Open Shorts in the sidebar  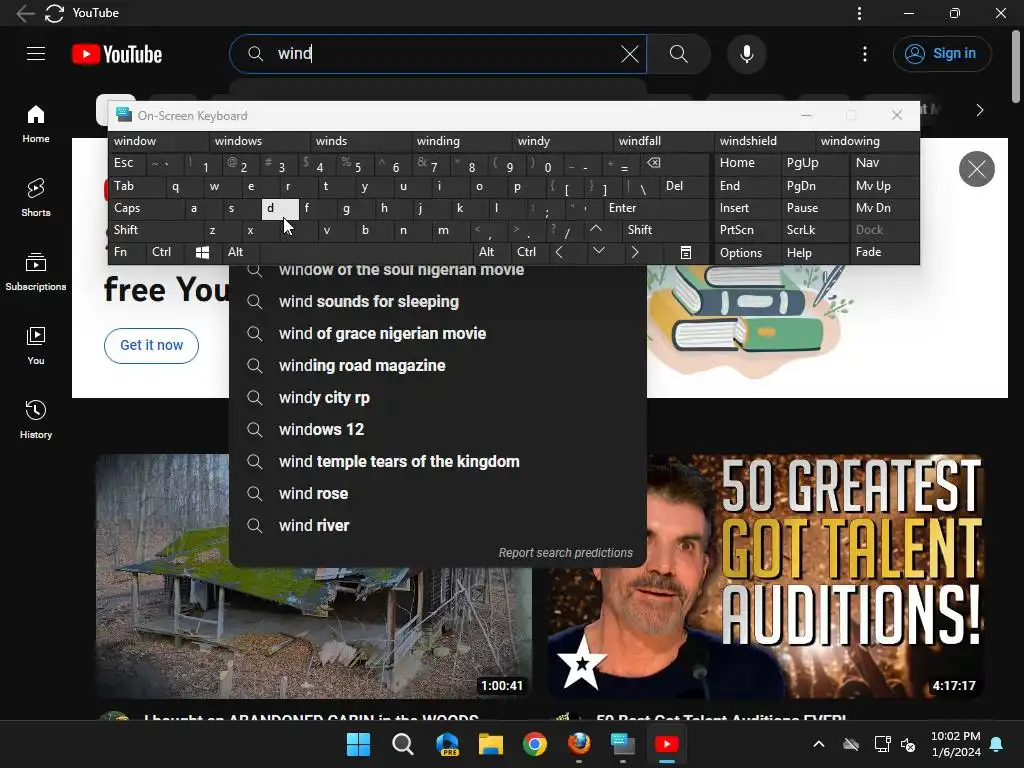pos(36,197)
